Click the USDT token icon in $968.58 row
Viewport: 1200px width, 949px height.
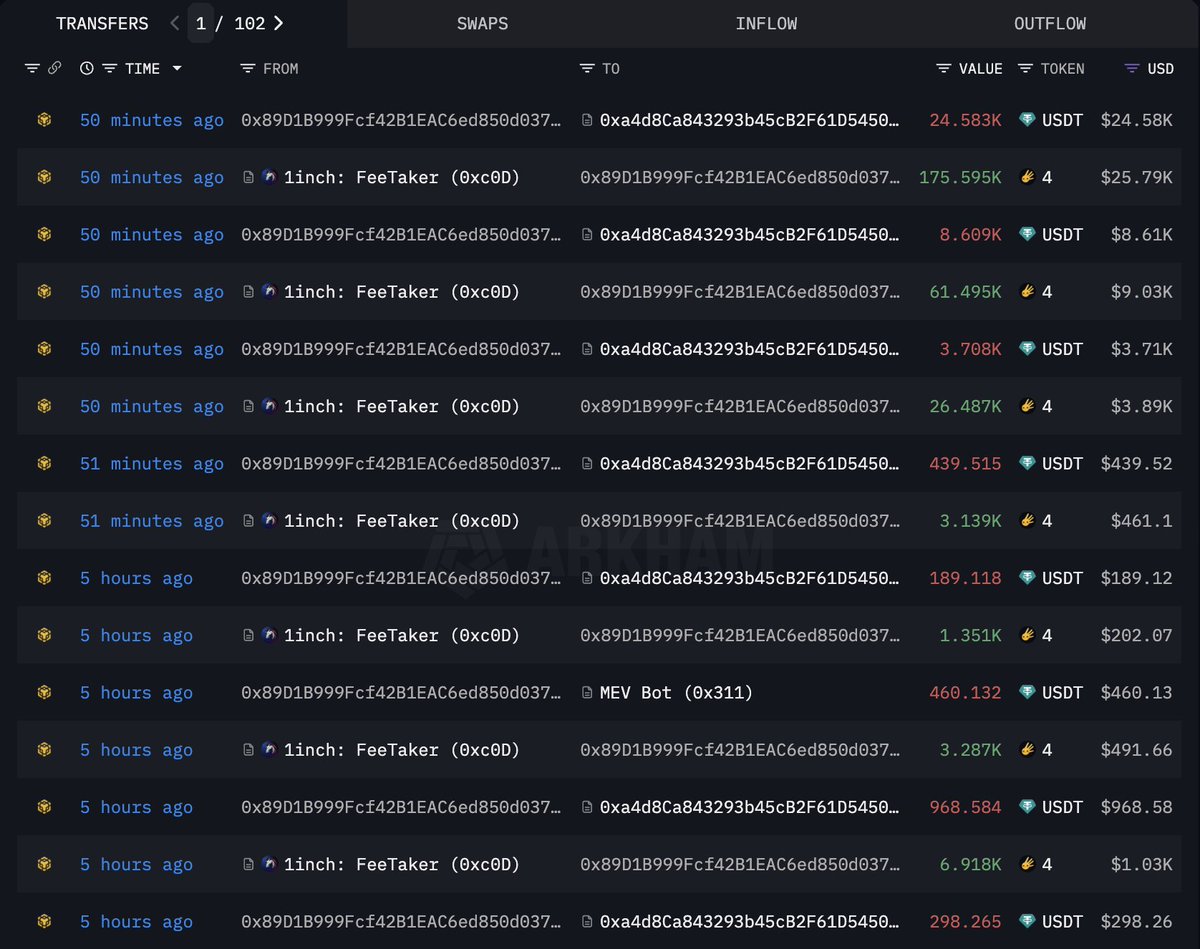pos(1027,807)
